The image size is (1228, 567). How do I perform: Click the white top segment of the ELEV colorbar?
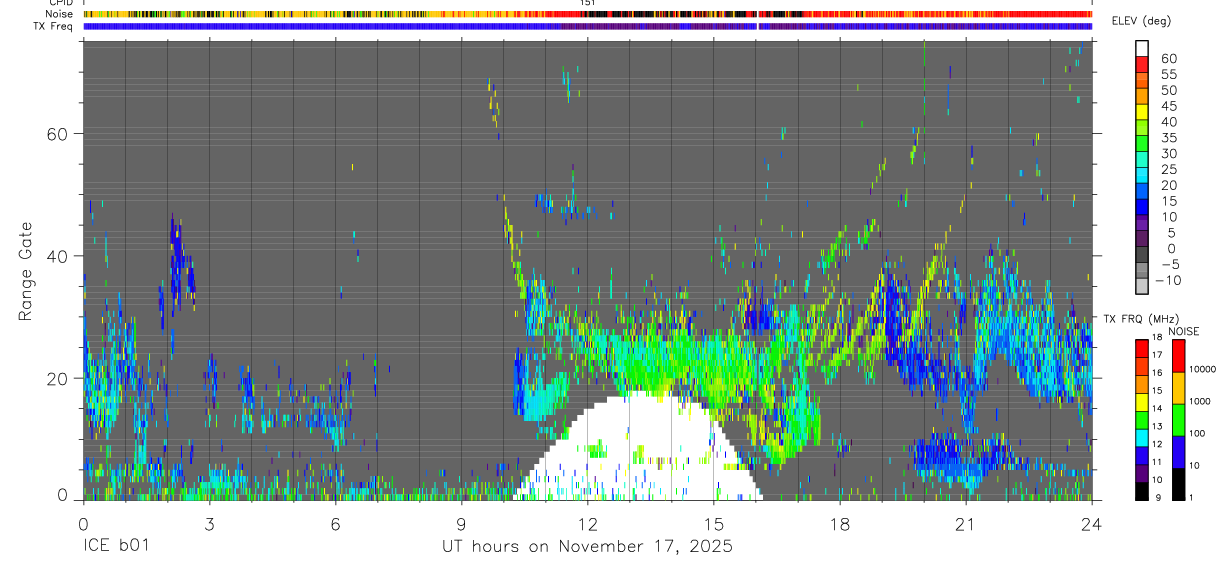(x=1141, y=48)
